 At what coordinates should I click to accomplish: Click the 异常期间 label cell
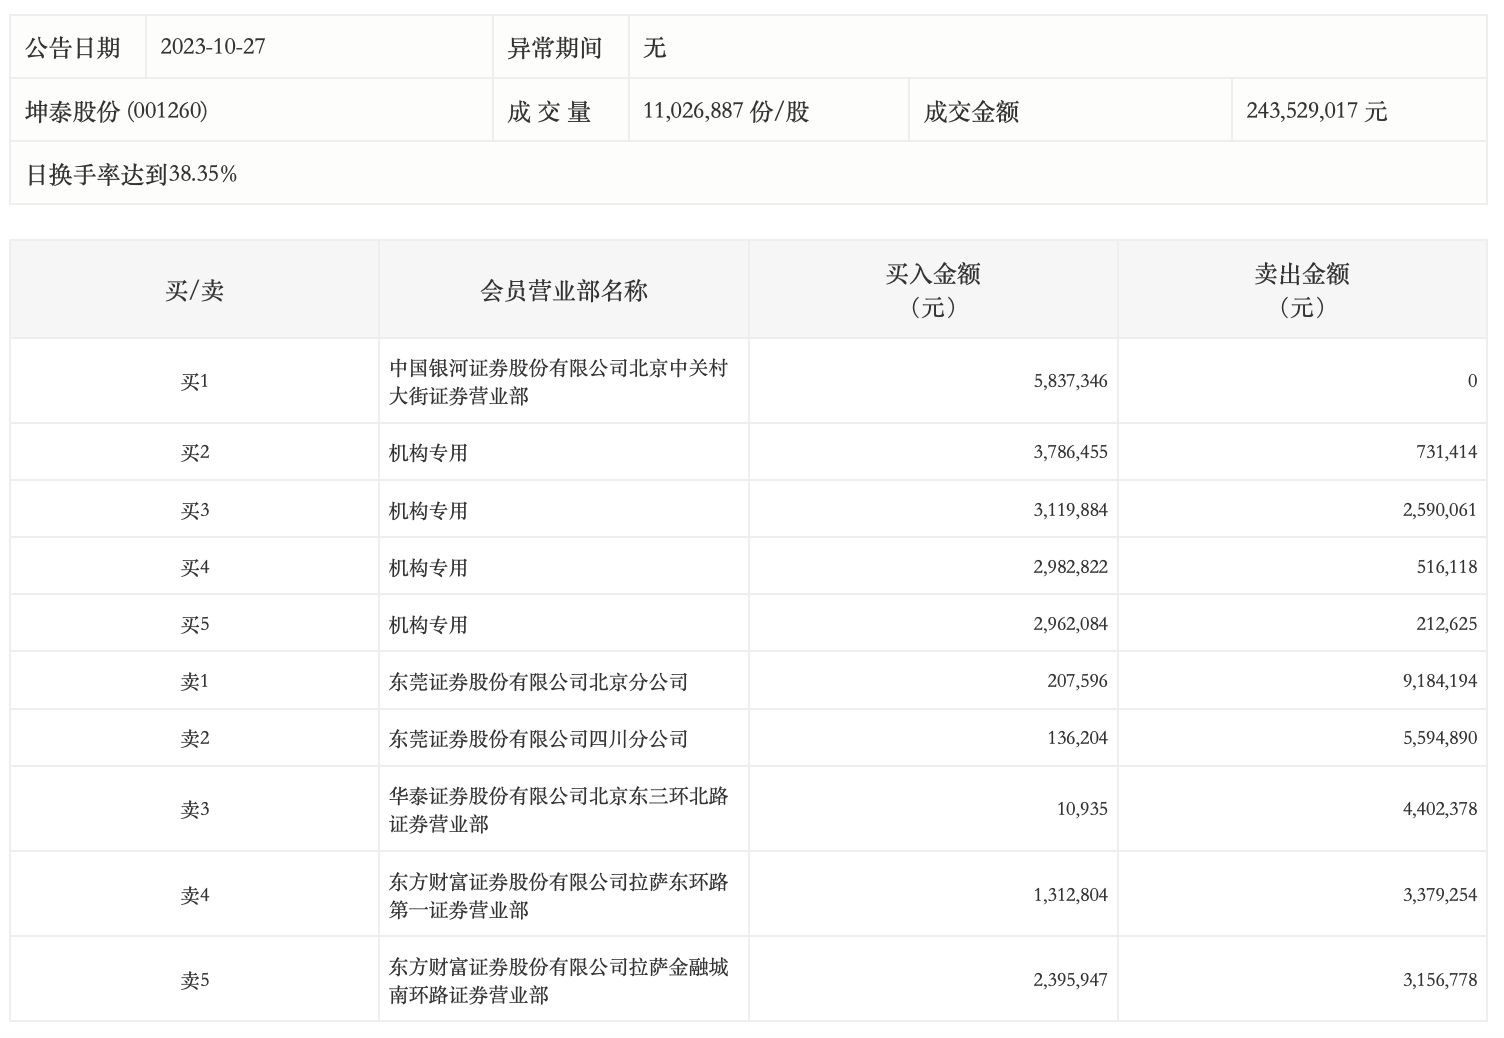point(555,47)
